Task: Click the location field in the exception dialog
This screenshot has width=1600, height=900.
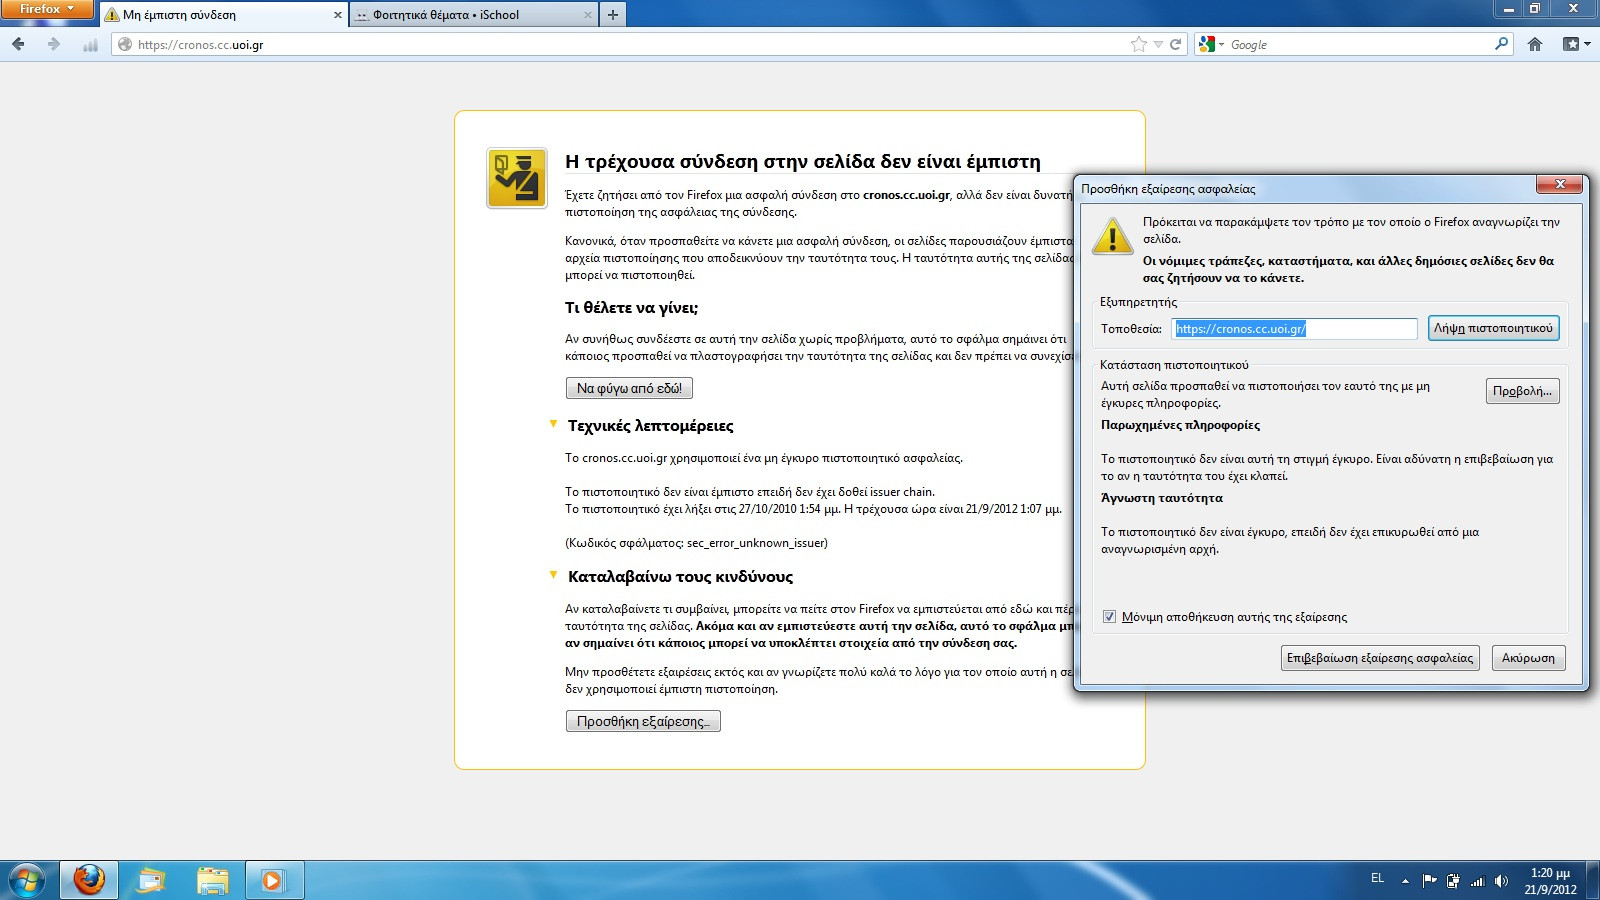Action: pyautogui.click(x=1294, y=328)
